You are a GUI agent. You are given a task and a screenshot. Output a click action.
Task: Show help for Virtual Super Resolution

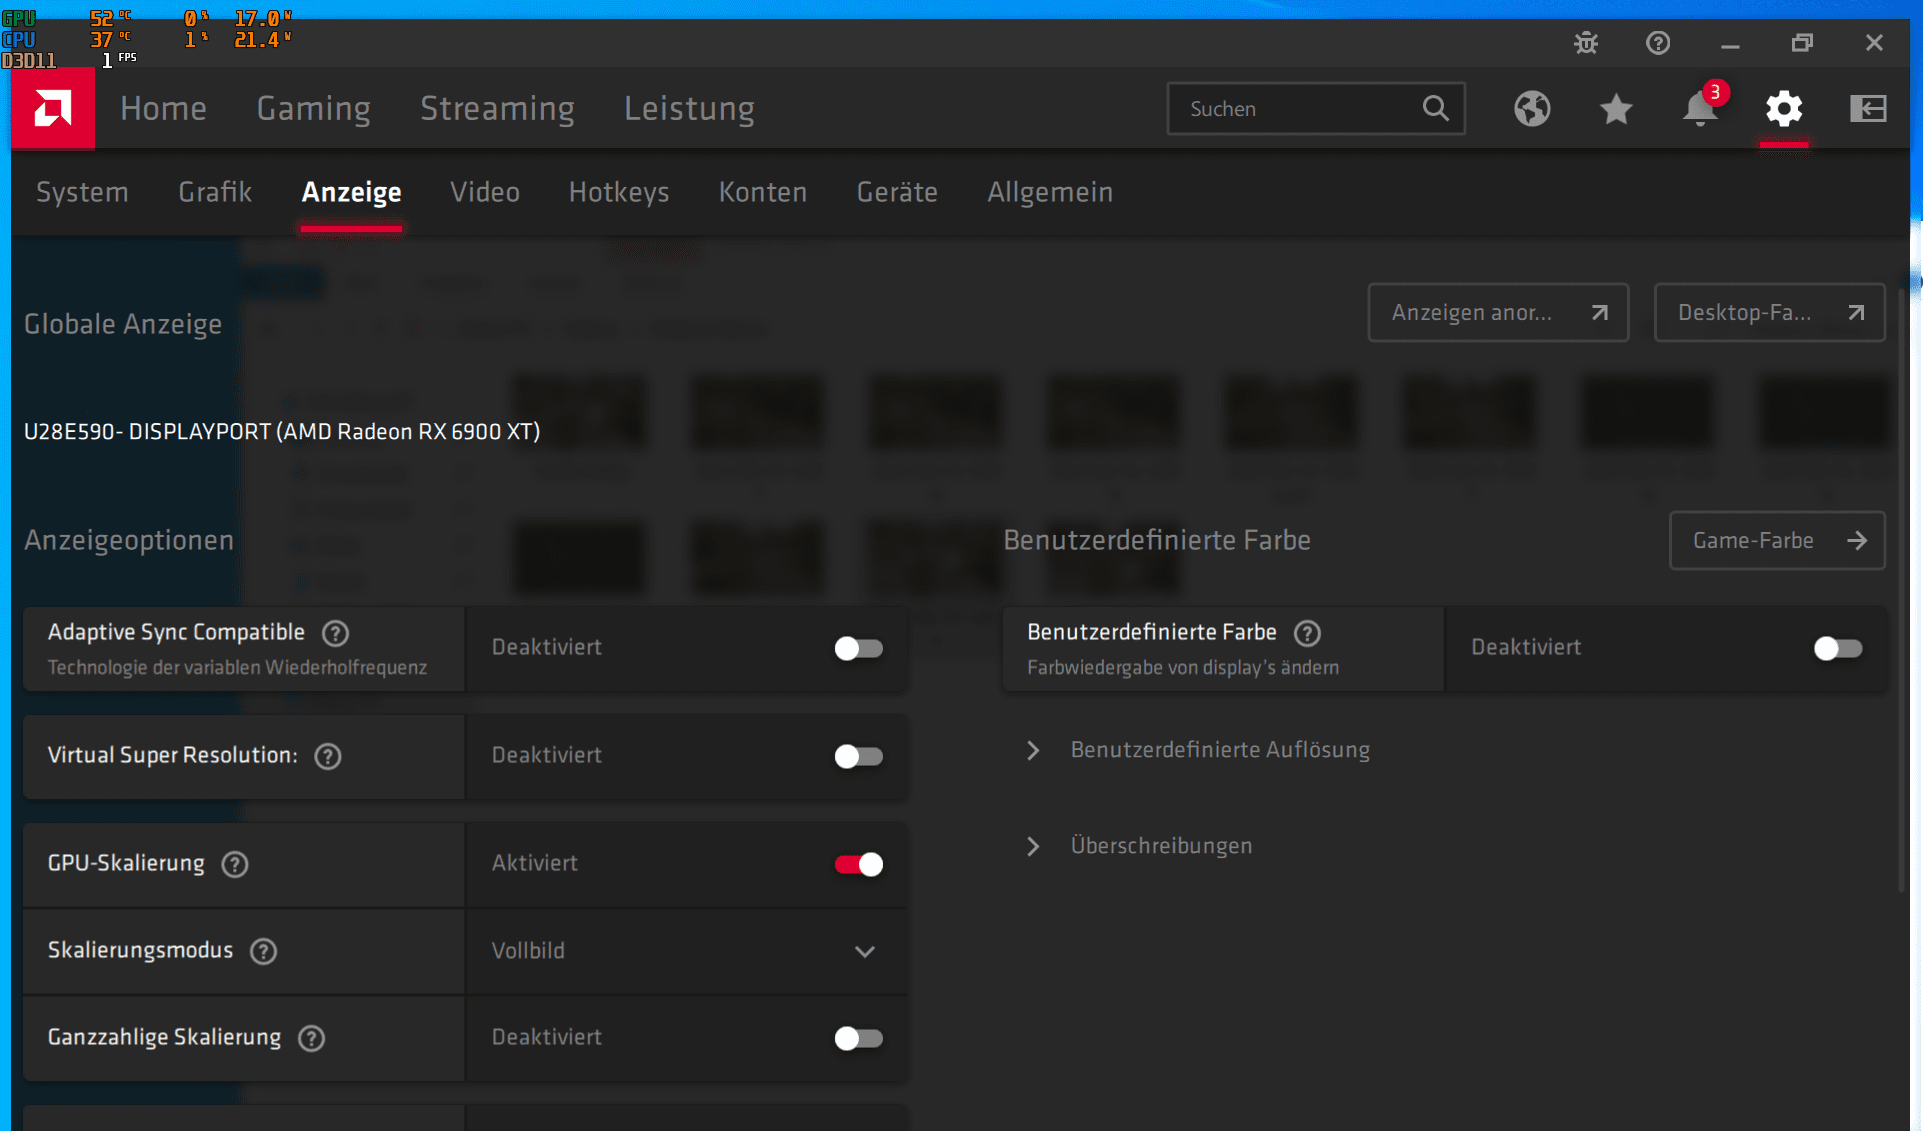coord(328,756)
